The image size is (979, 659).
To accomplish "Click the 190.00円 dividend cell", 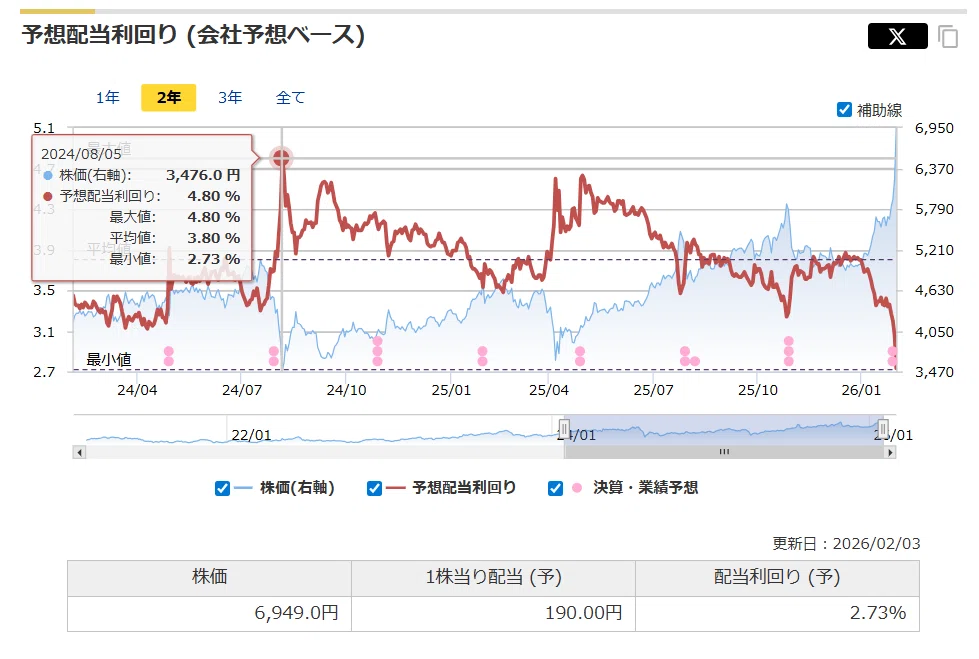I will tap(493, 613).
